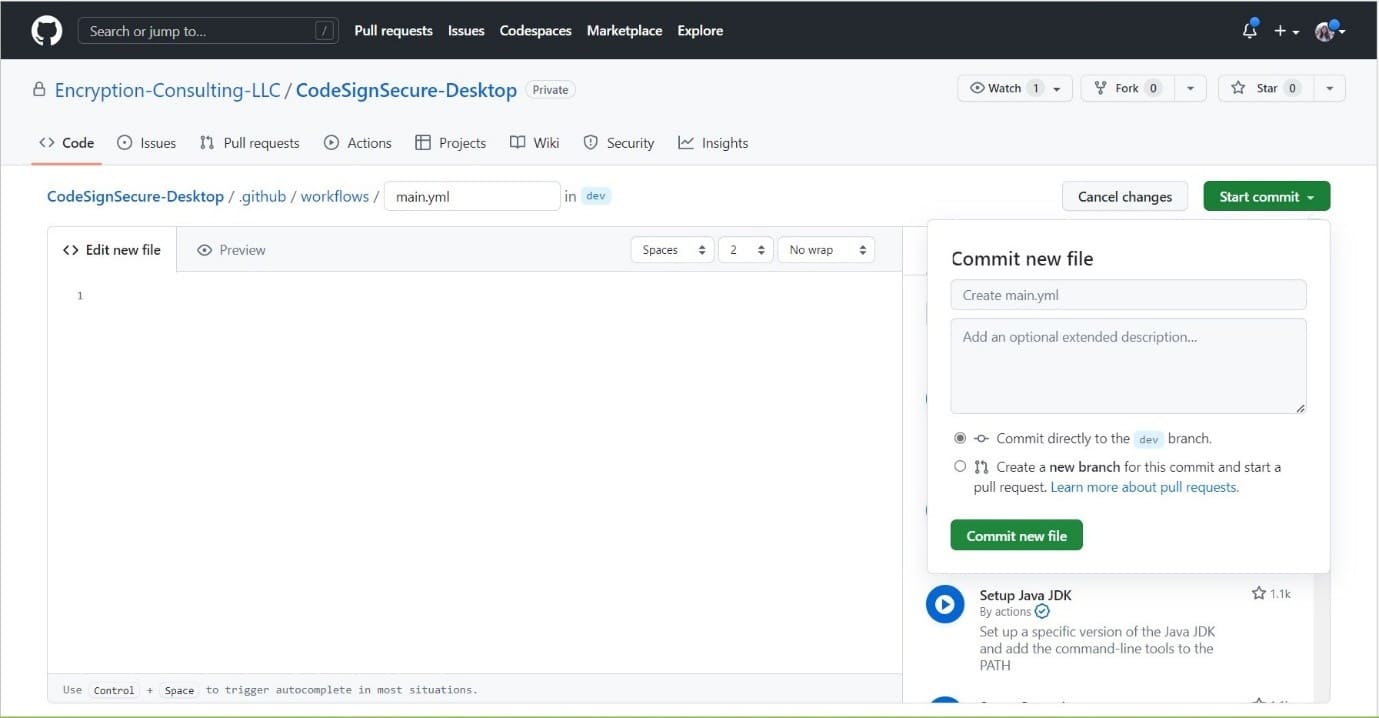Open Issues in the top navigation
Image resolution: width=1379 pixels, height=718 pixels.
[466, 31]
